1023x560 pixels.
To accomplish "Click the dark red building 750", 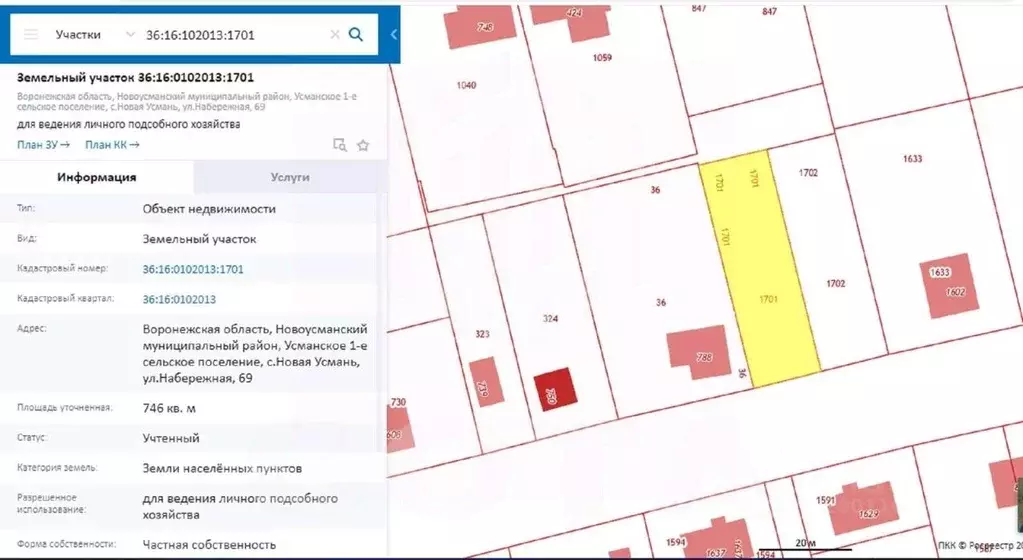I will coord(555,390).
